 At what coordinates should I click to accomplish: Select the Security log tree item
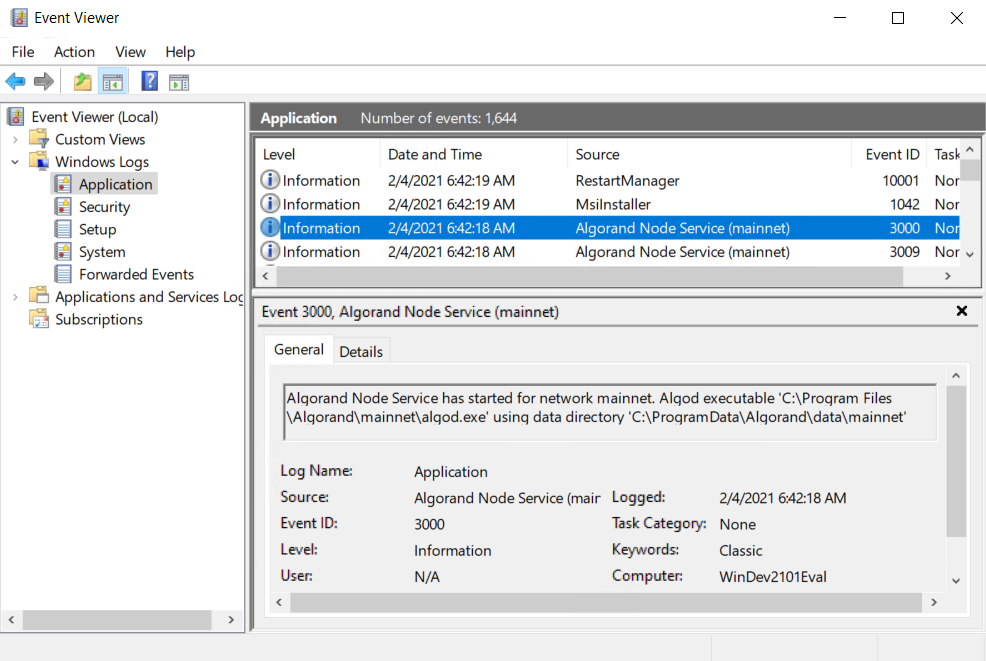[104, 207]
